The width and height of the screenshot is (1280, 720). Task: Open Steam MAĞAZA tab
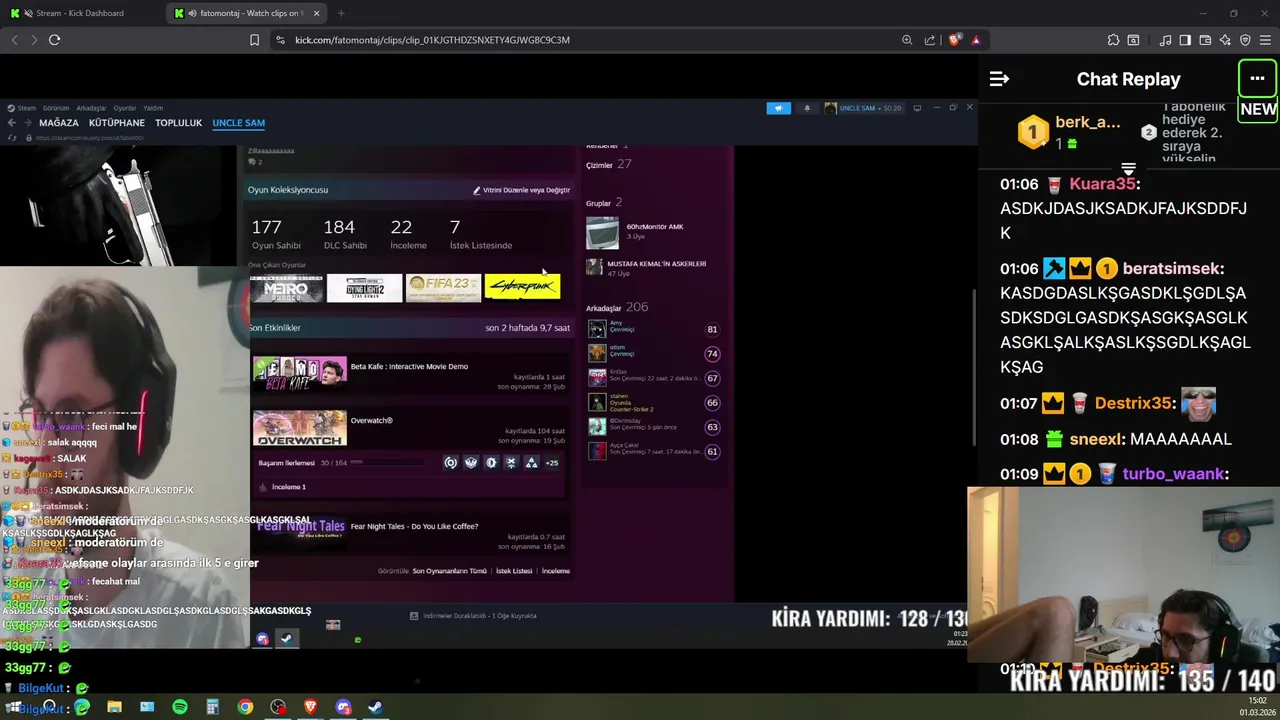tap(59, 123)
